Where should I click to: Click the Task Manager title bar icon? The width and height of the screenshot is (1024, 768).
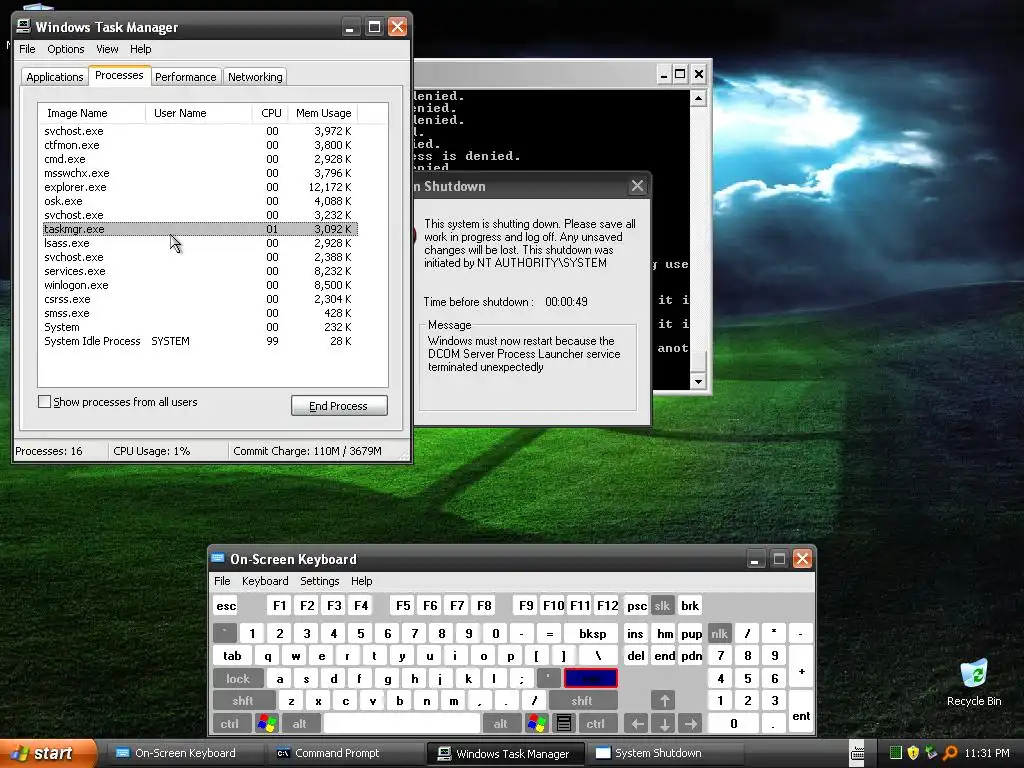24,26
